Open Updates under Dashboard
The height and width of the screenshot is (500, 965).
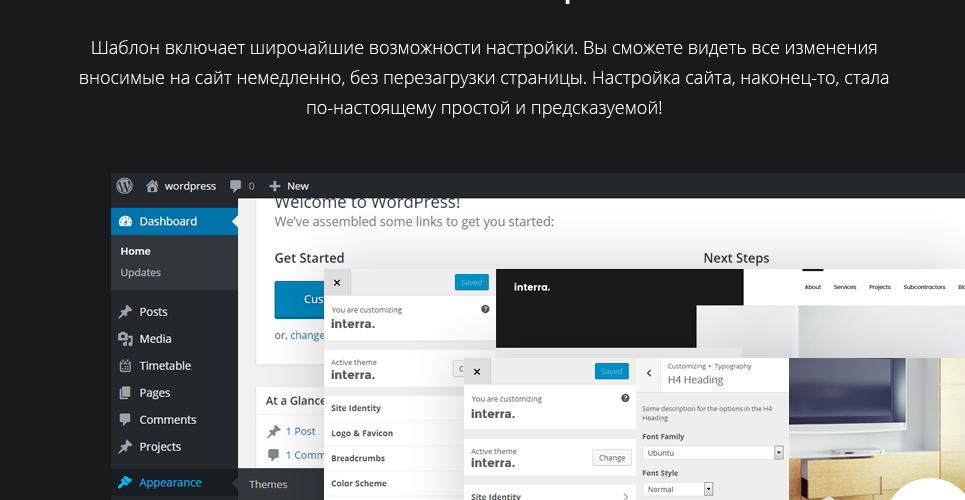[140, 272]
